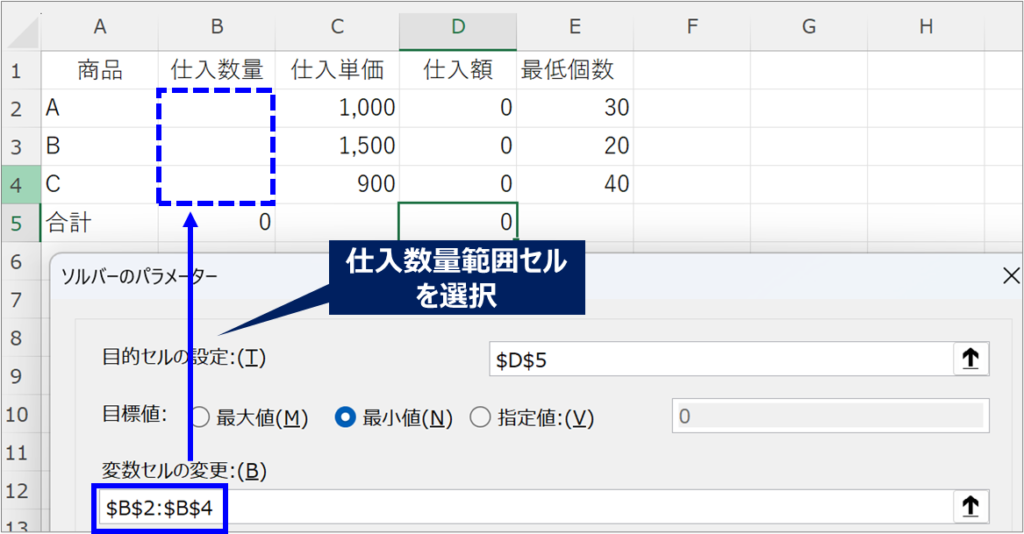Select column D header
This screenshot has width=1024, height=534.
click(458, 27)
